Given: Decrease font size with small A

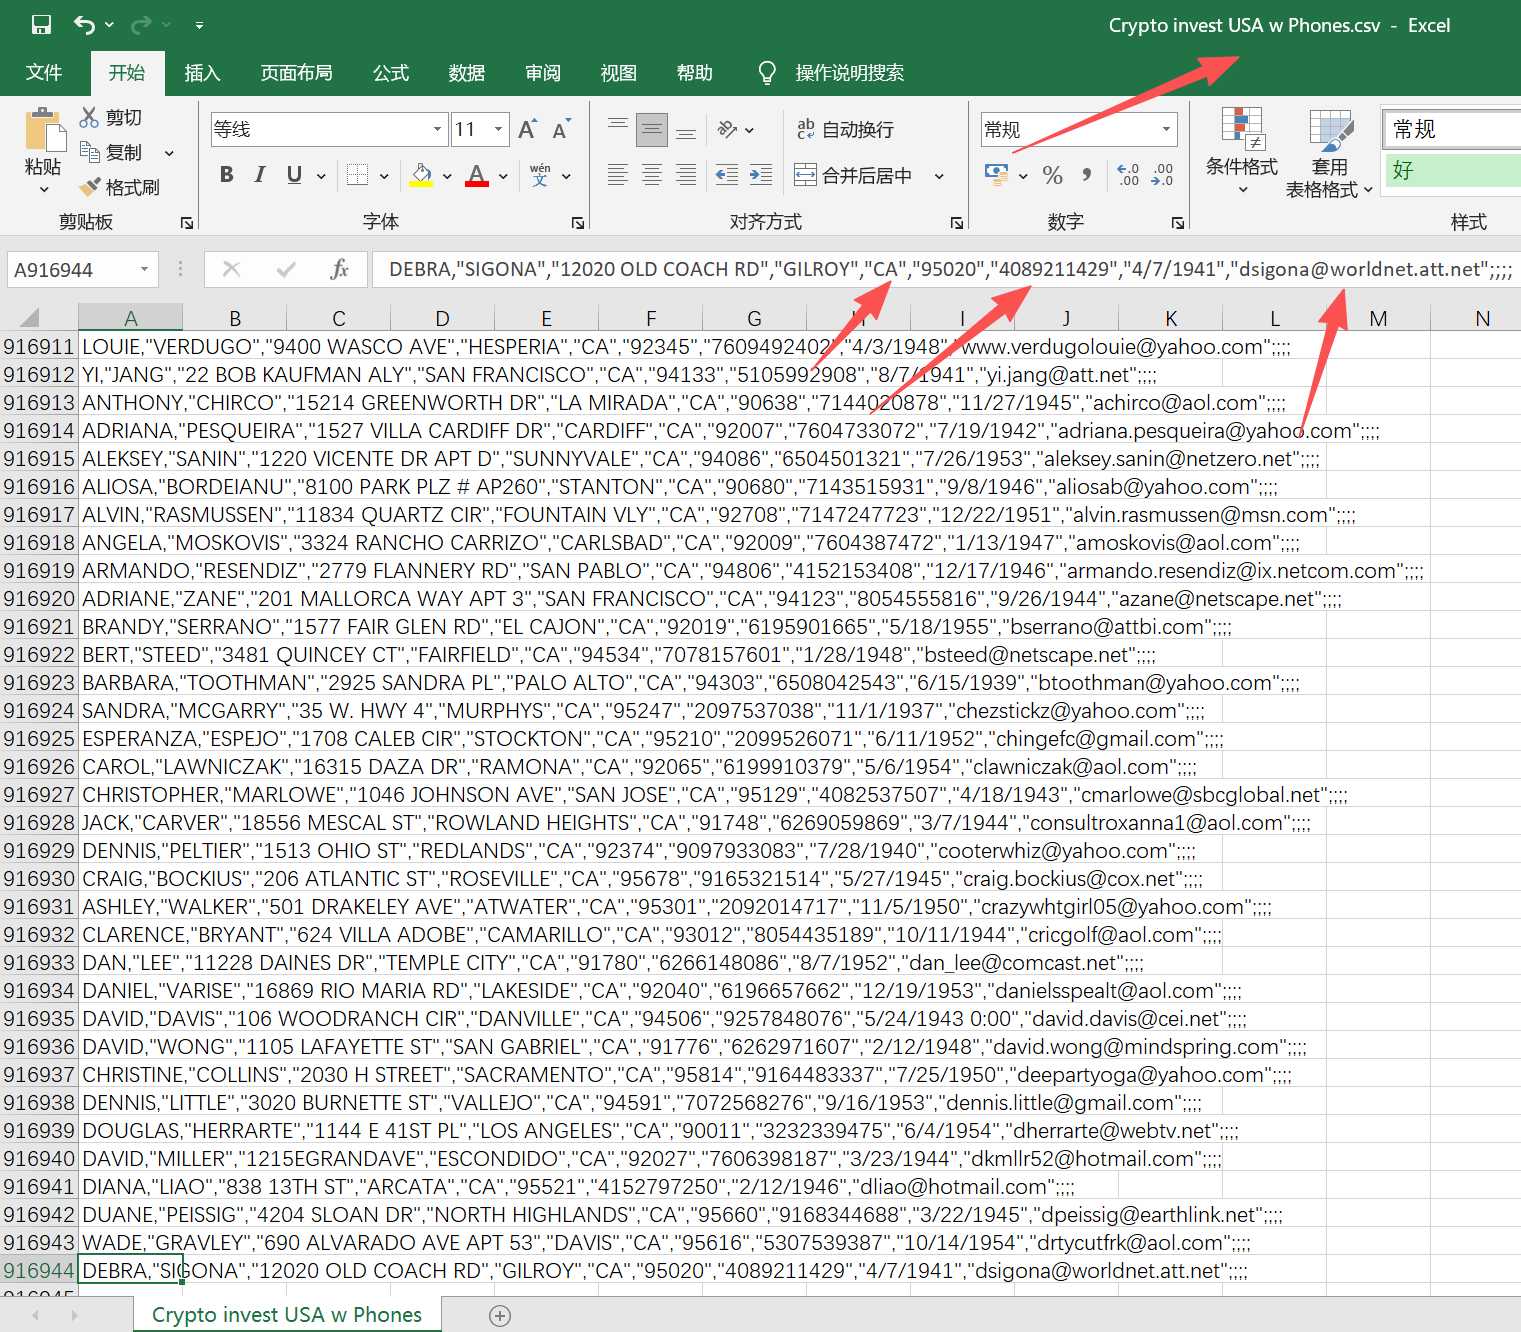Looking at the screenshot, I should pos(561,129).
